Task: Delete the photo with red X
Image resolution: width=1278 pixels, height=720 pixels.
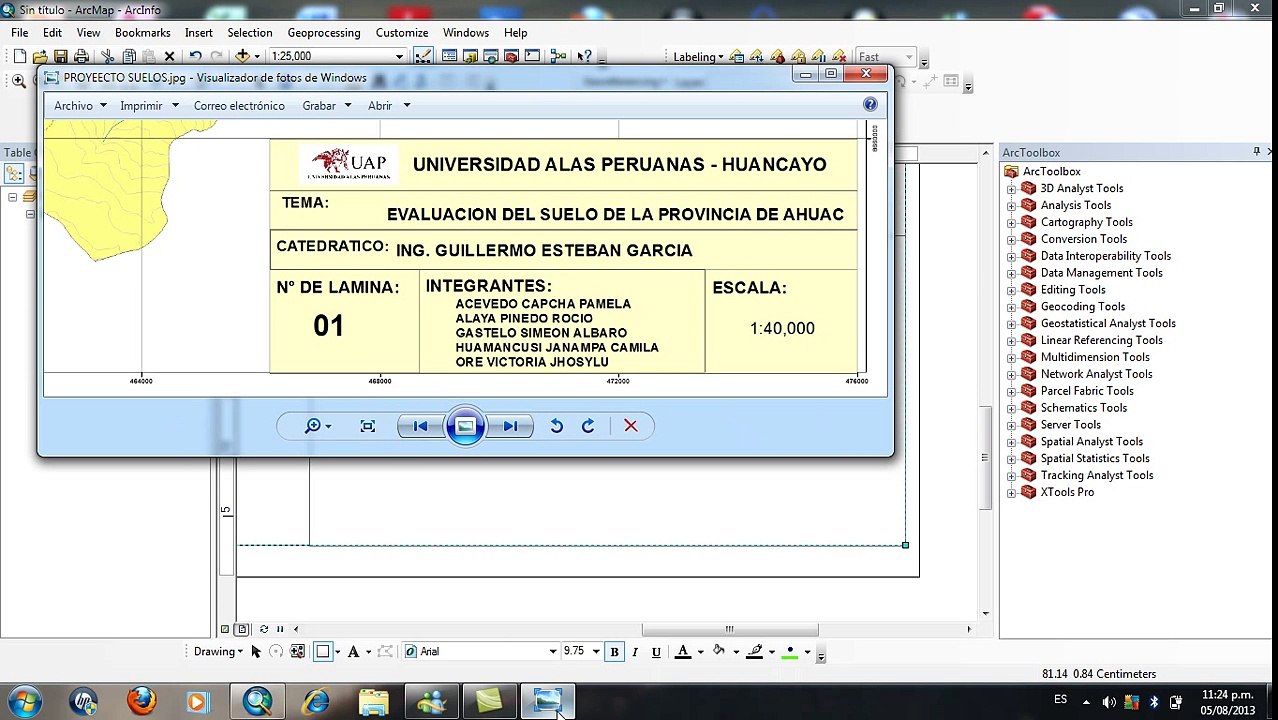Action: click(631, 426)
